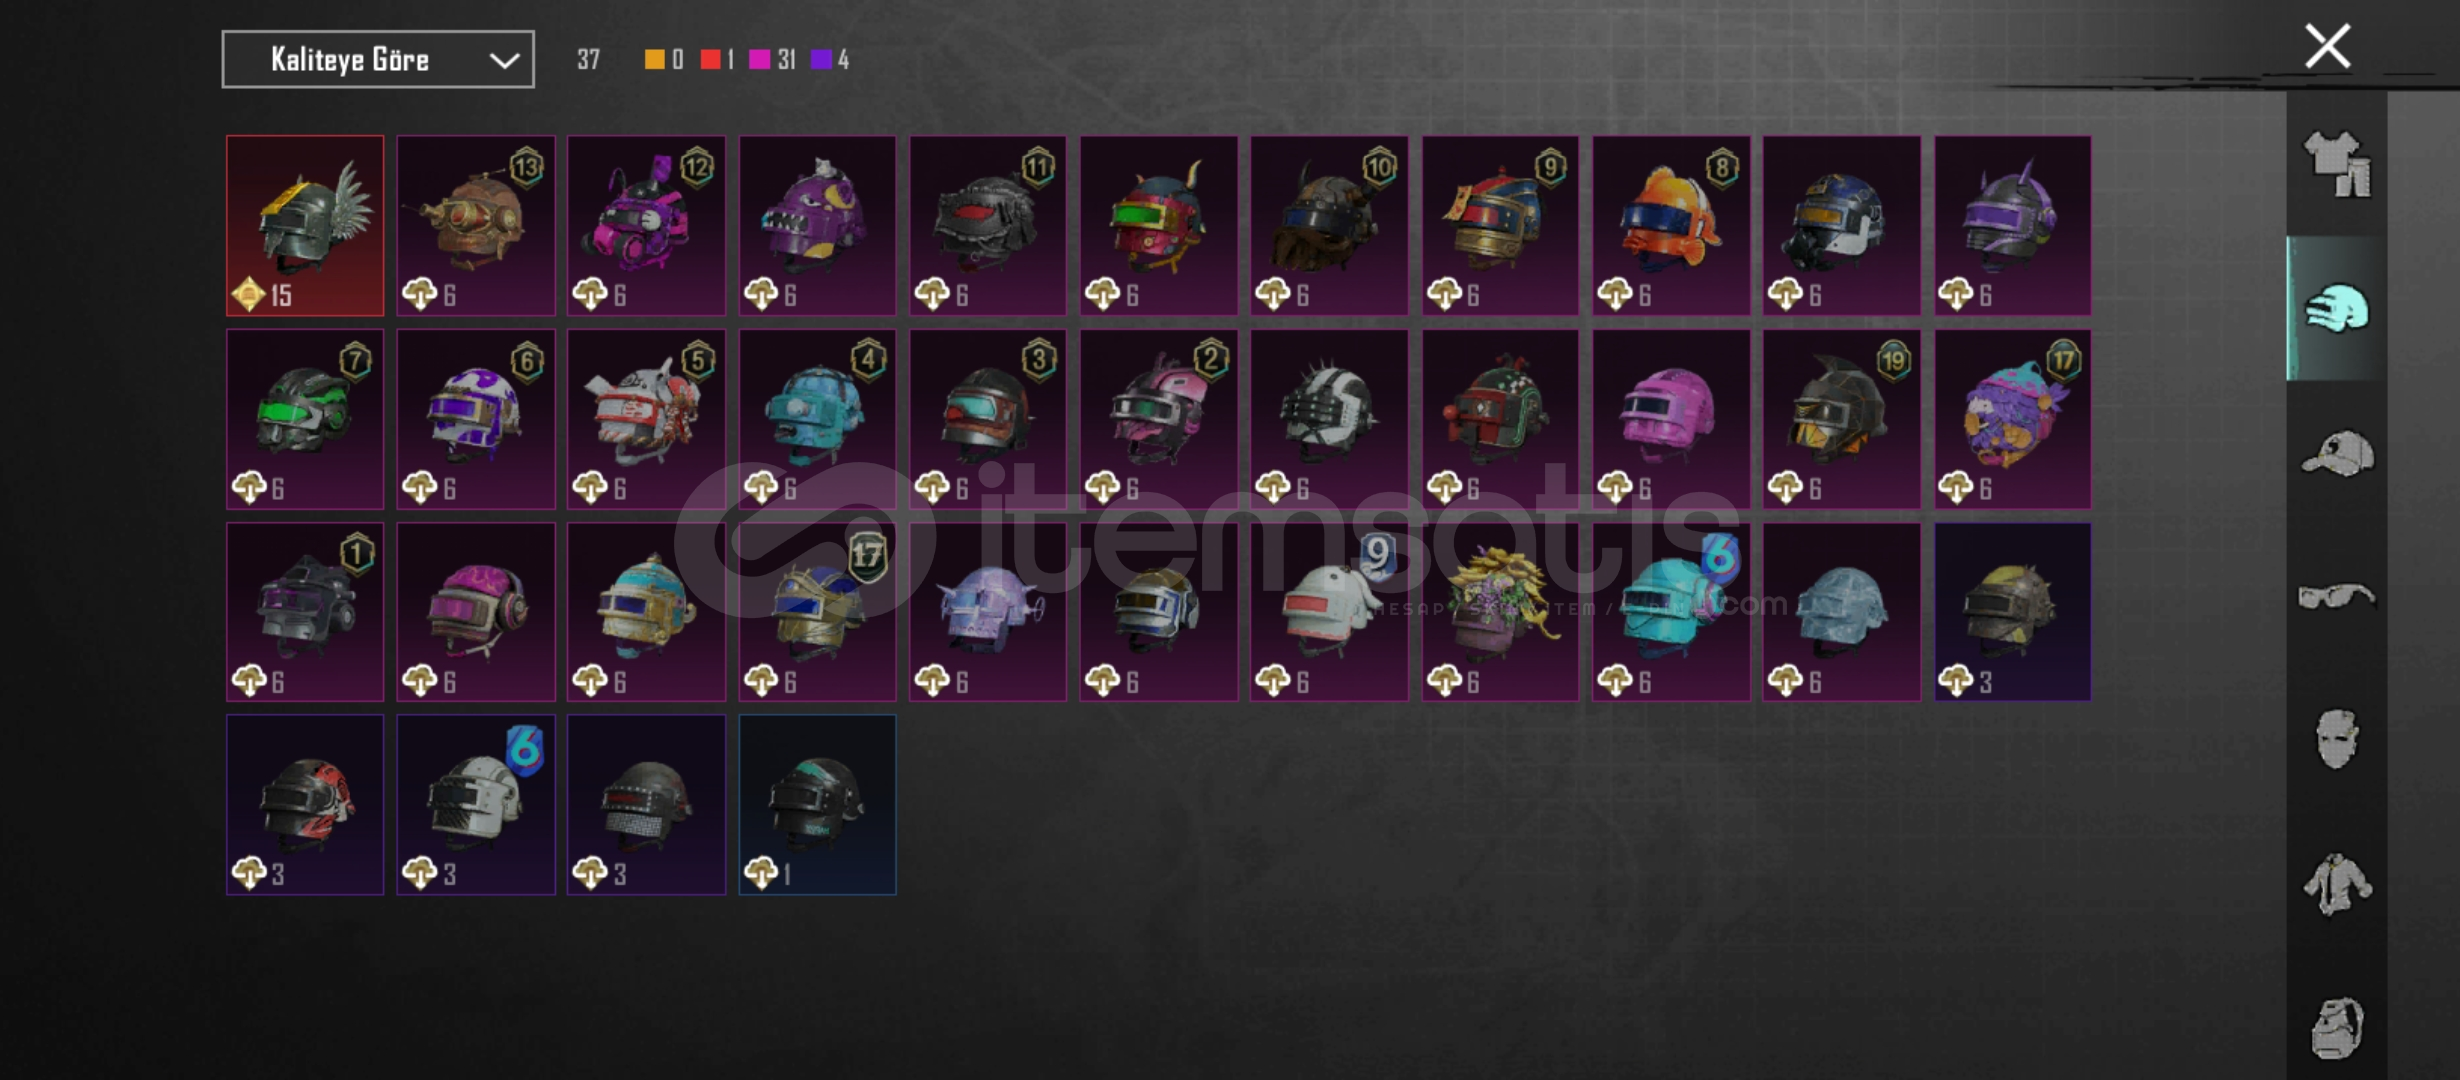Viewport: 2460px width, 1080px height.
Task: Select the green visor helmet numbered 7
Action: click(305, 419)
